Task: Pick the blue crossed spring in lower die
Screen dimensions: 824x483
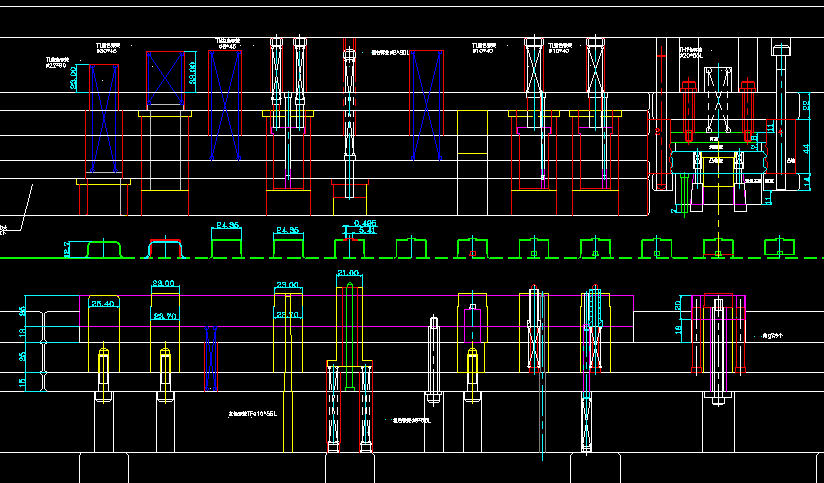Action: [x=210, y=358]
